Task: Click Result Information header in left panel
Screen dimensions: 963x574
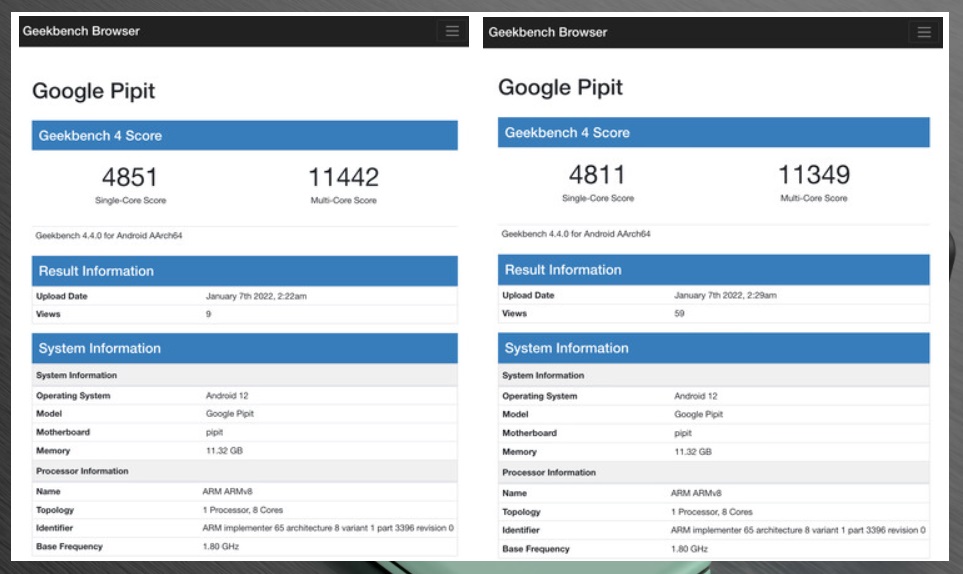Action: pos(244,271)
